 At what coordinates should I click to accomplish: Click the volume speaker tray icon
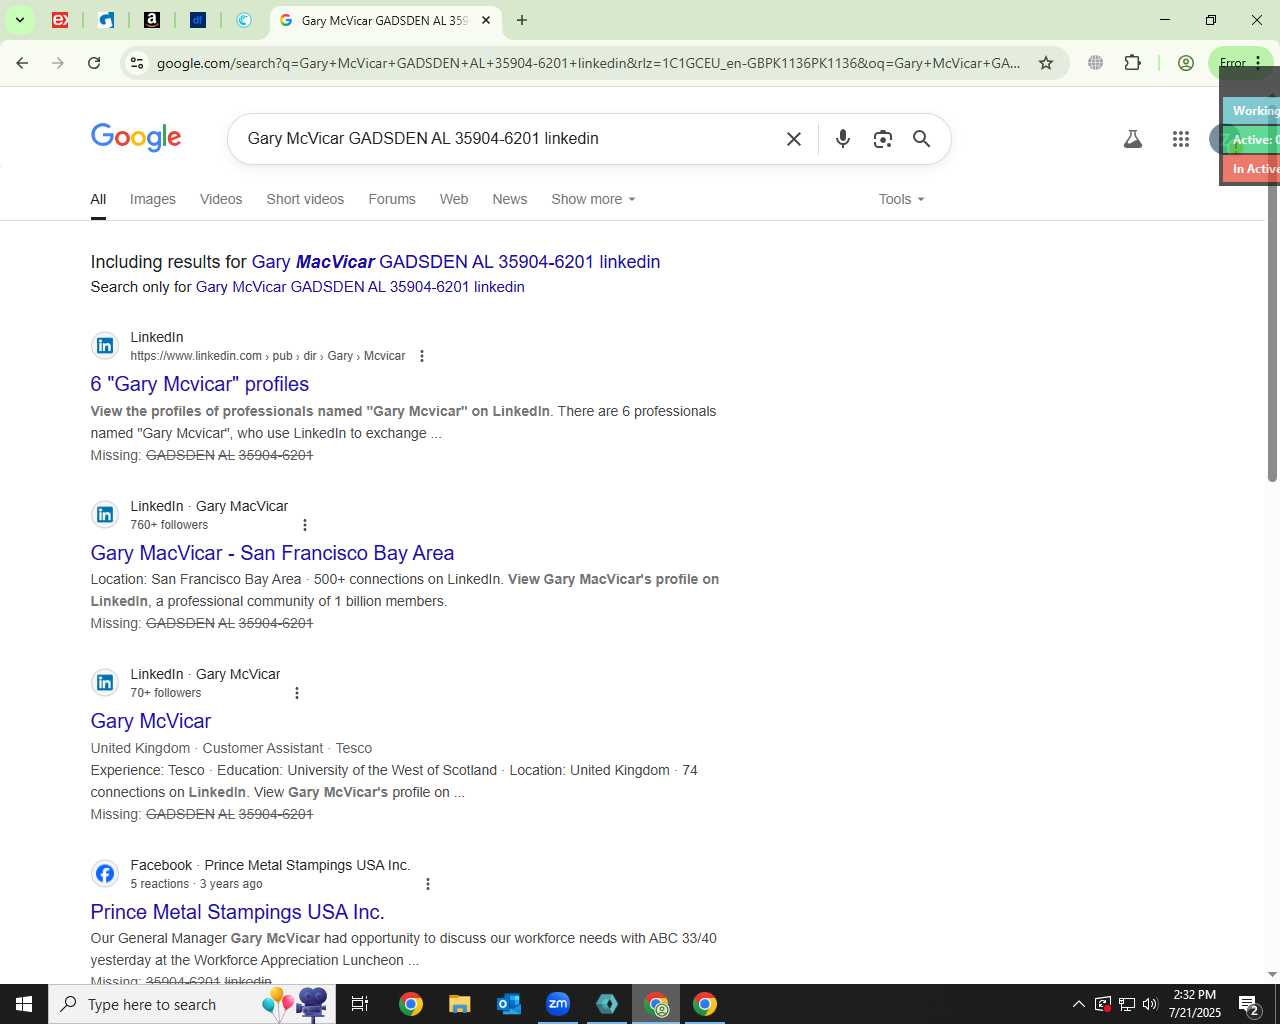coord(1150,1004)
